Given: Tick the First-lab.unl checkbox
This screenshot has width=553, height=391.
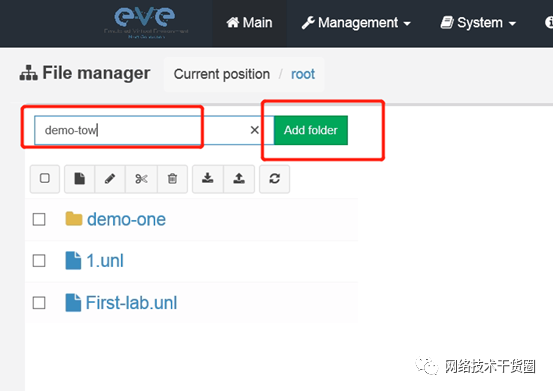Looking at the screenshot, I should click(x=39, y=303).
